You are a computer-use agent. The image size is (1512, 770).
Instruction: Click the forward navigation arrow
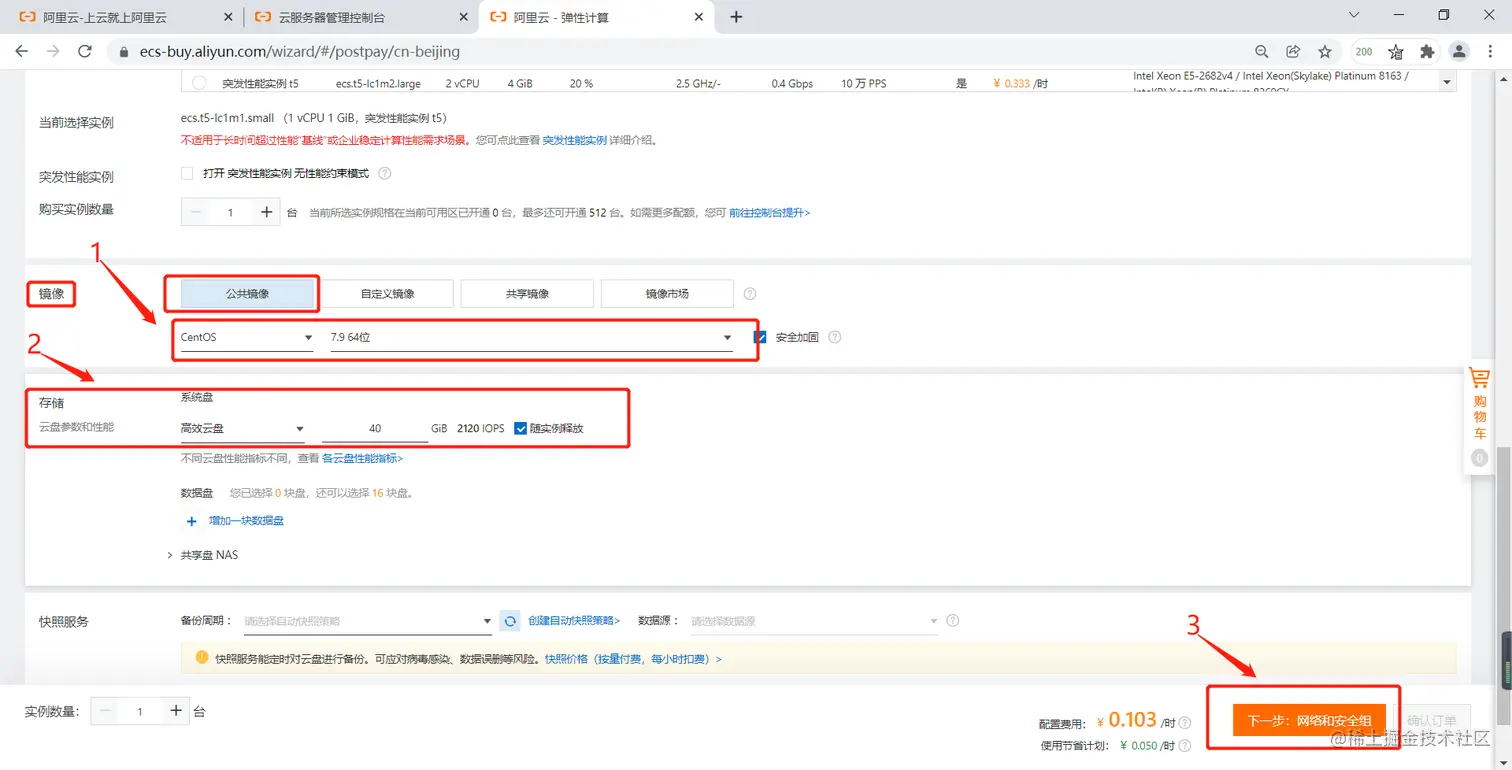(53, 51)
